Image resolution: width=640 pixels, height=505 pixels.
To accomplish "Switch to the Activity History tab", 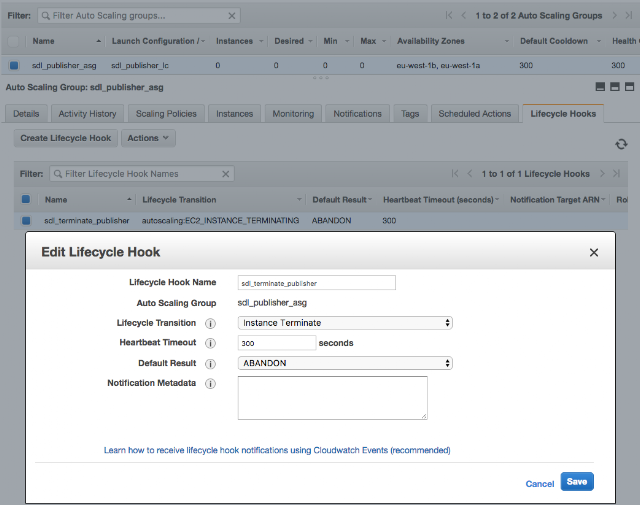I will click(87, 114).
